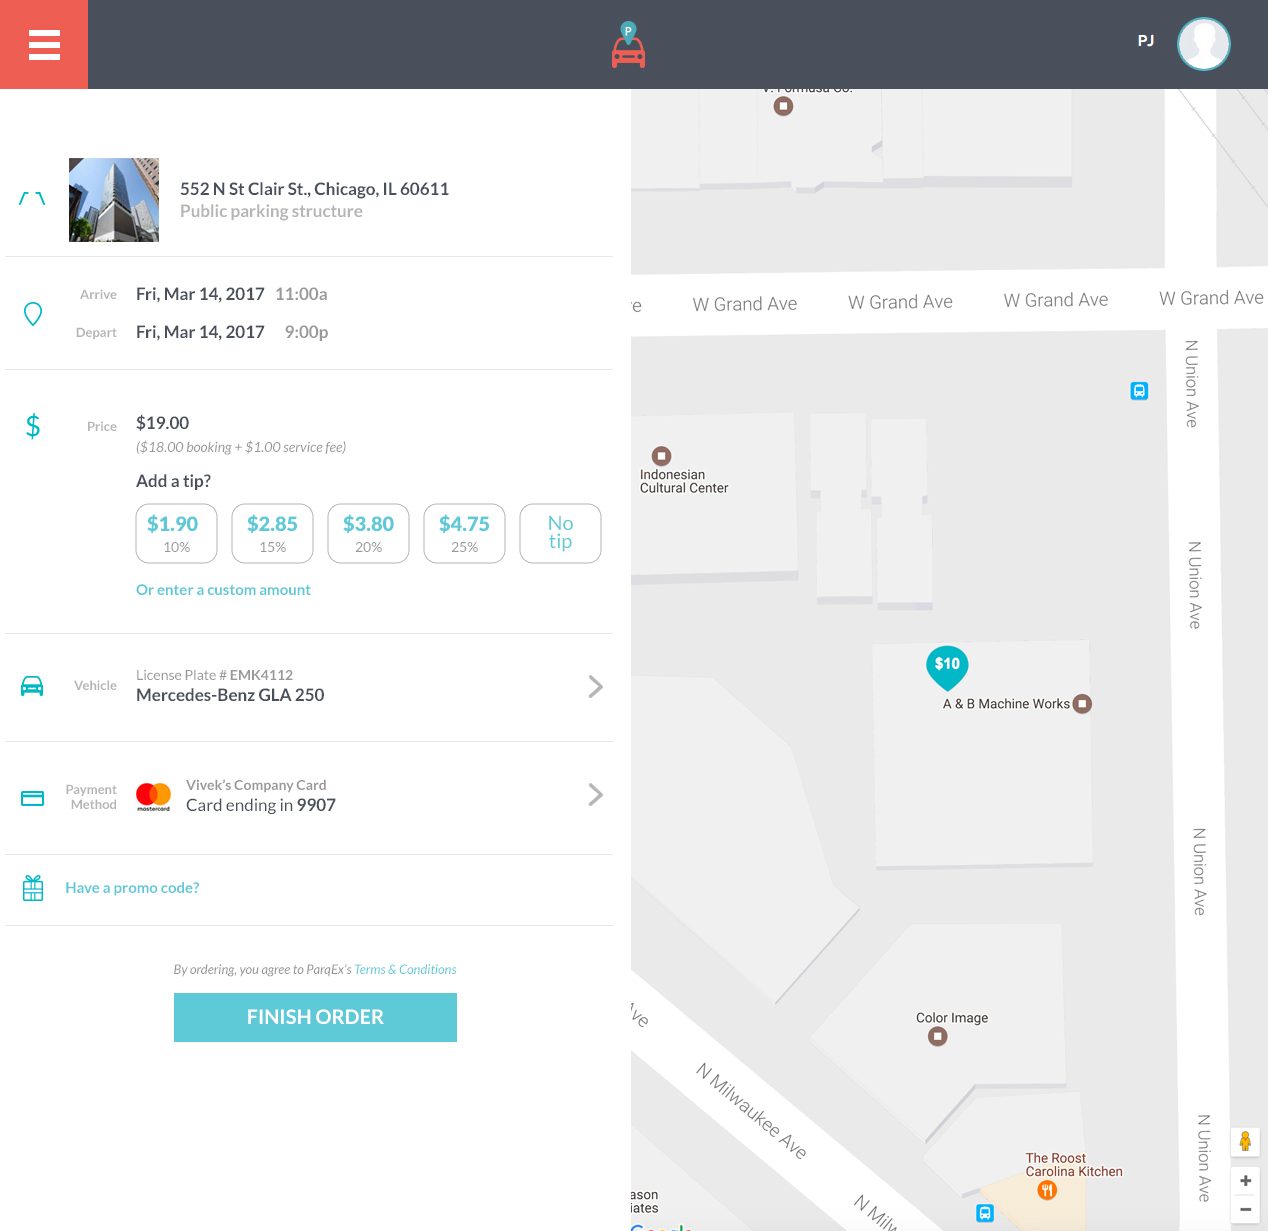Open the Terms & Conditions link

point(405,970)
